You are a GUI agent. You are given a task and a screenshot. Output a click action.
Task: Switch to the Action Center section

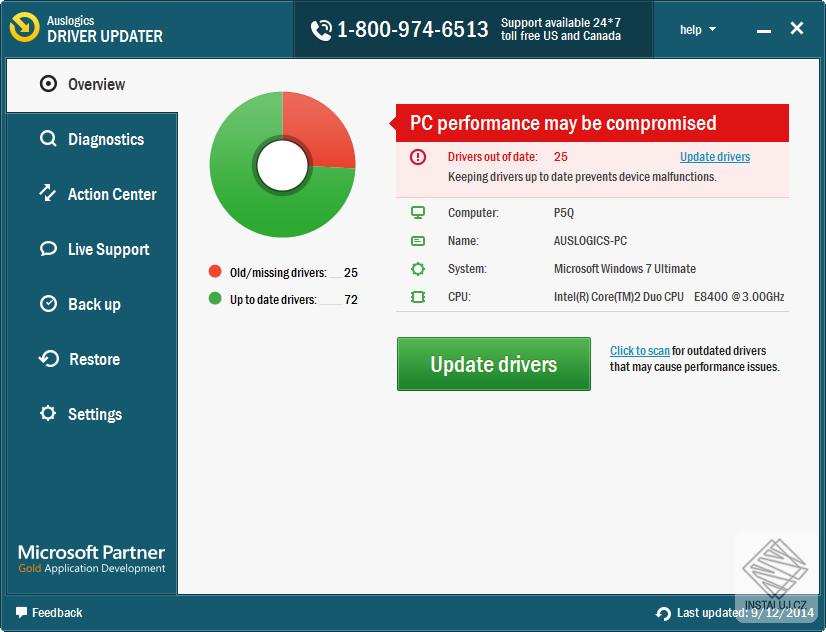[x=110, y=194]
